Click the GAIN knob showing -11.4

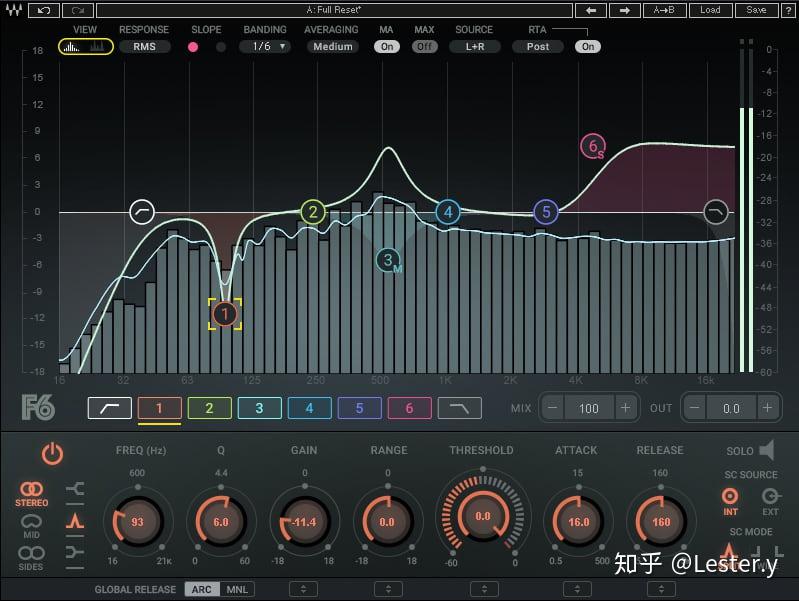pos(304,521)
